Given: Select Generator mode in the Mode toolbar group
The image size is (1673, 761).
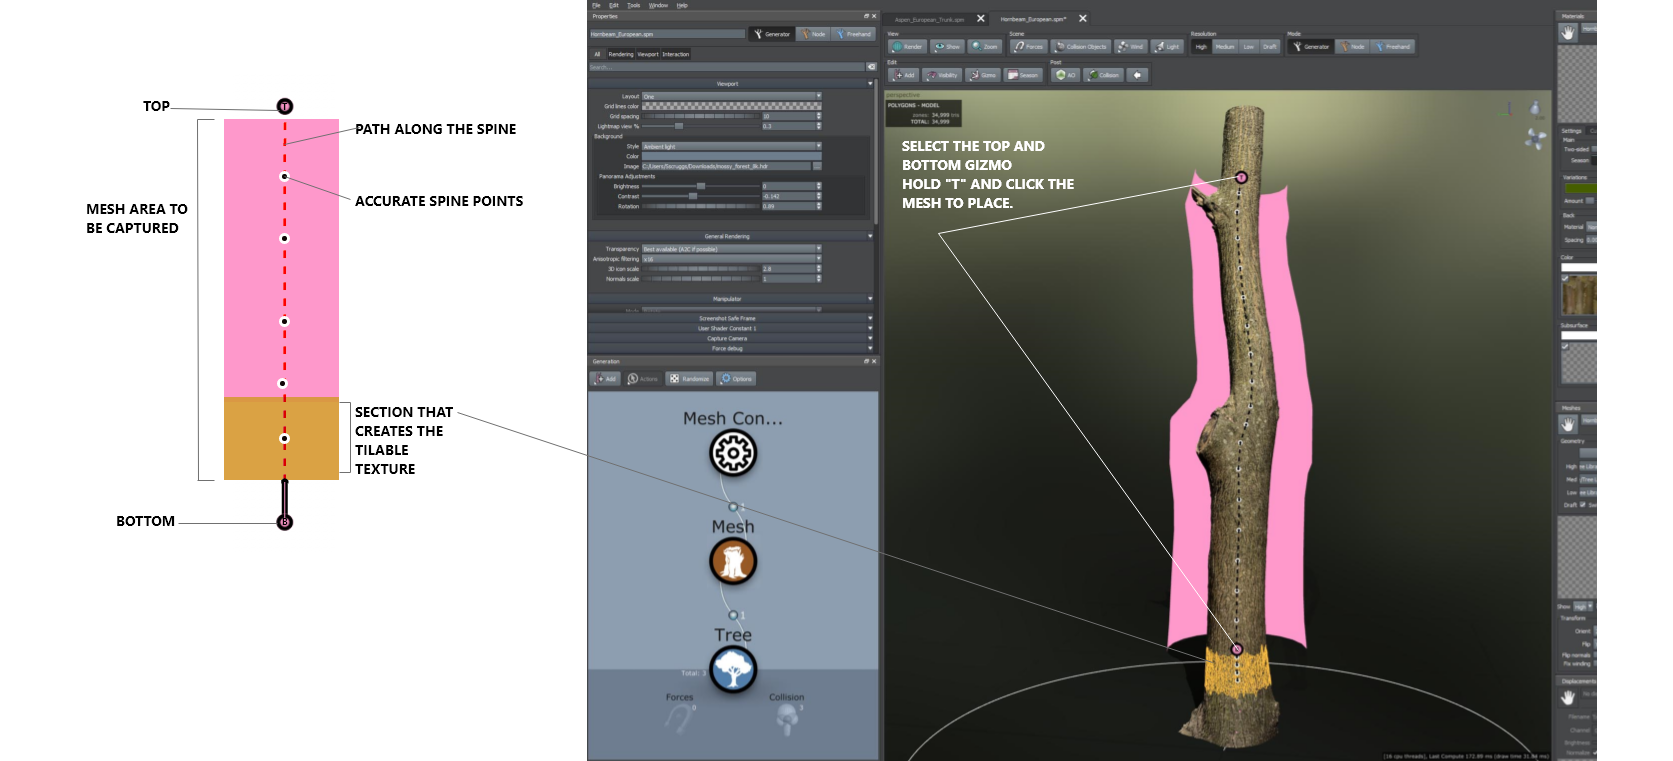Looking at the screenshot, I should 1311,46.
